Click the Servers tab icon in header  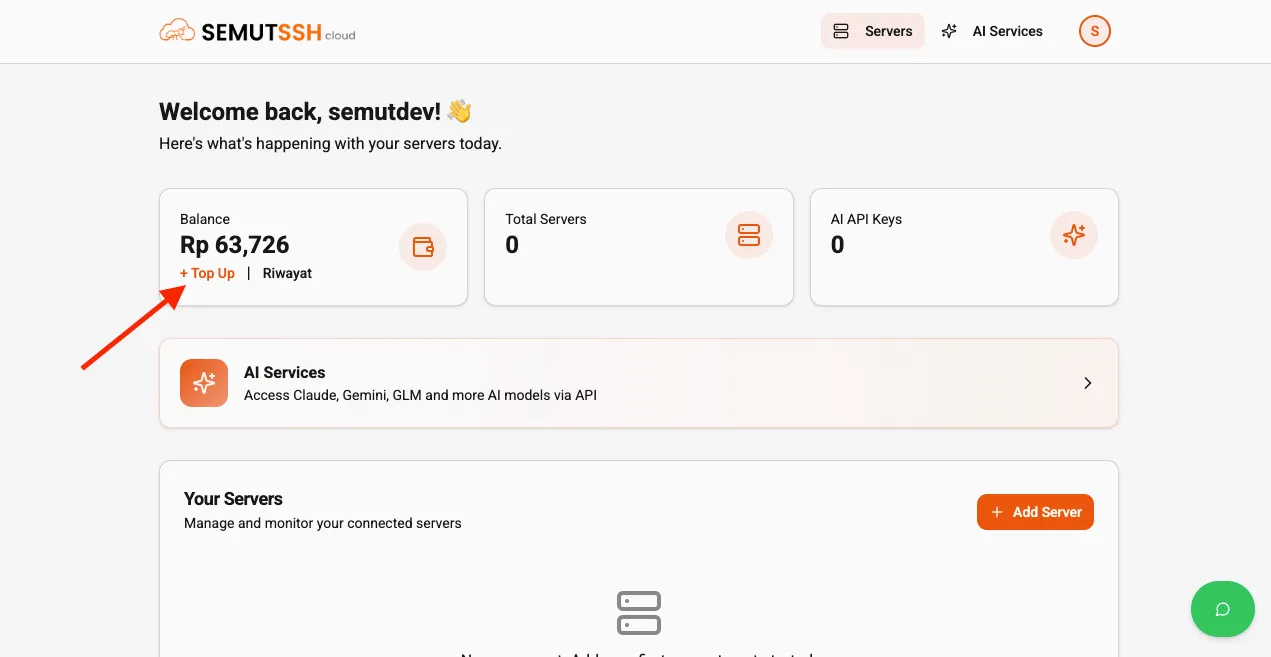click(x=841, y=31)
